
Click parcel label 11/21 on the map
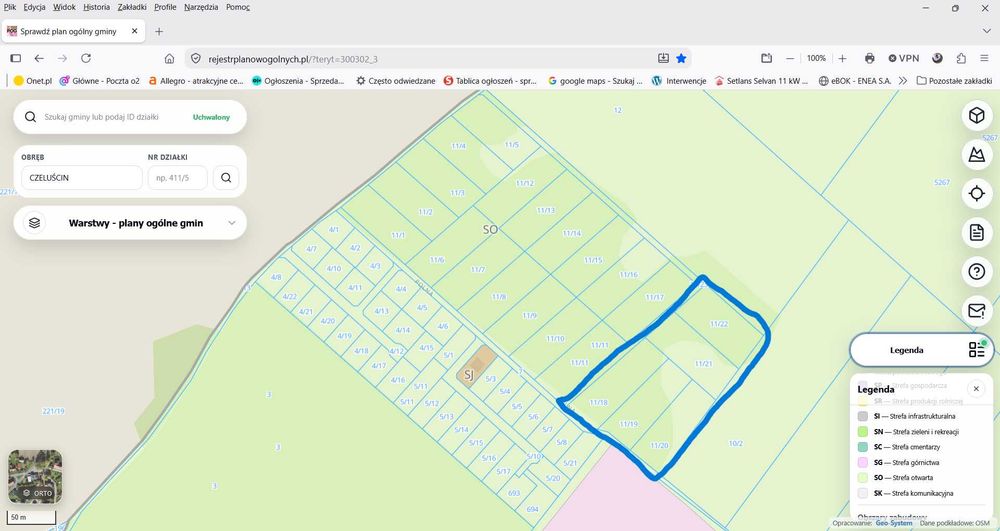[x=703, y=364]
